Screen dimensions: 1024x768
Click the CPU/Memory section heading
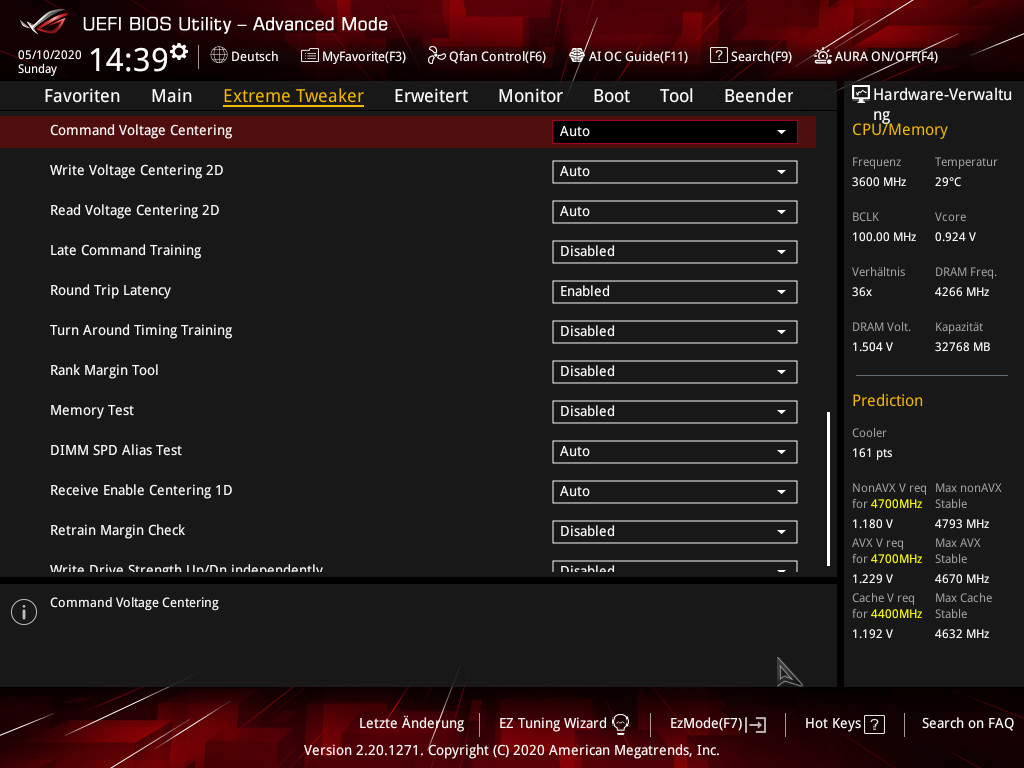tap(900, 130)
